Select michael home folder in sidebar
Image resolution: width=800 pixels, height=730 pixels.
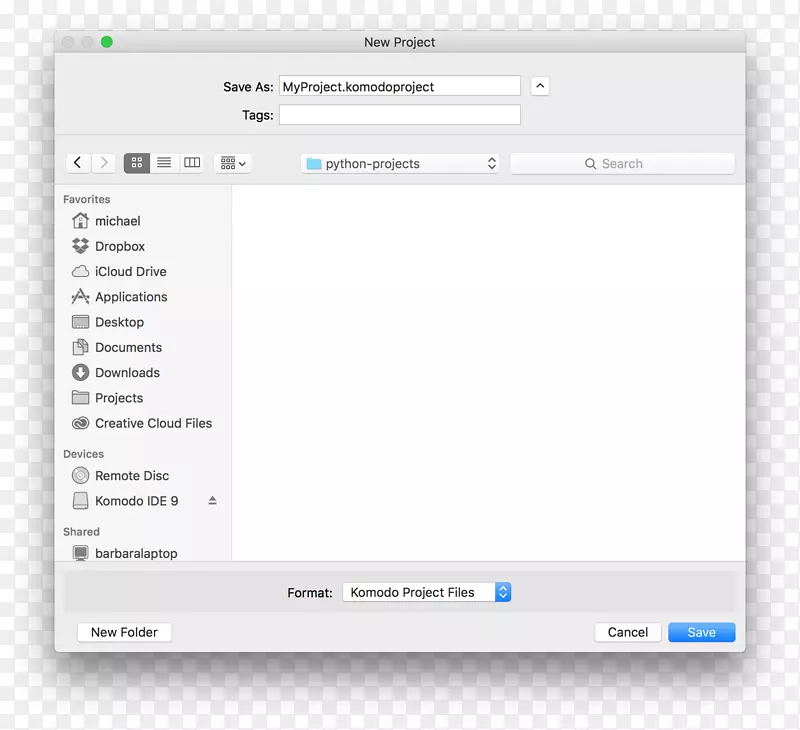click(x=143, y=221)
